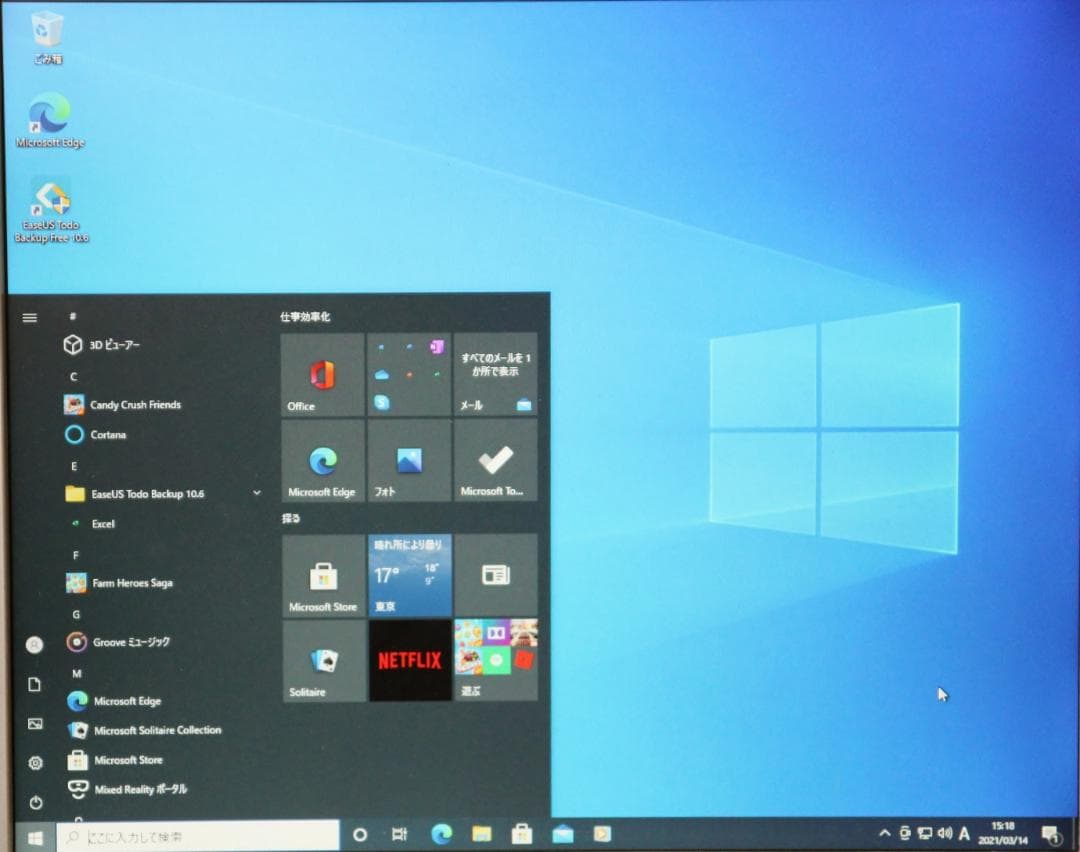The image size is (1080, 852).
Task: Open the Microsoft Store tile
Action: tap(322, 575)
